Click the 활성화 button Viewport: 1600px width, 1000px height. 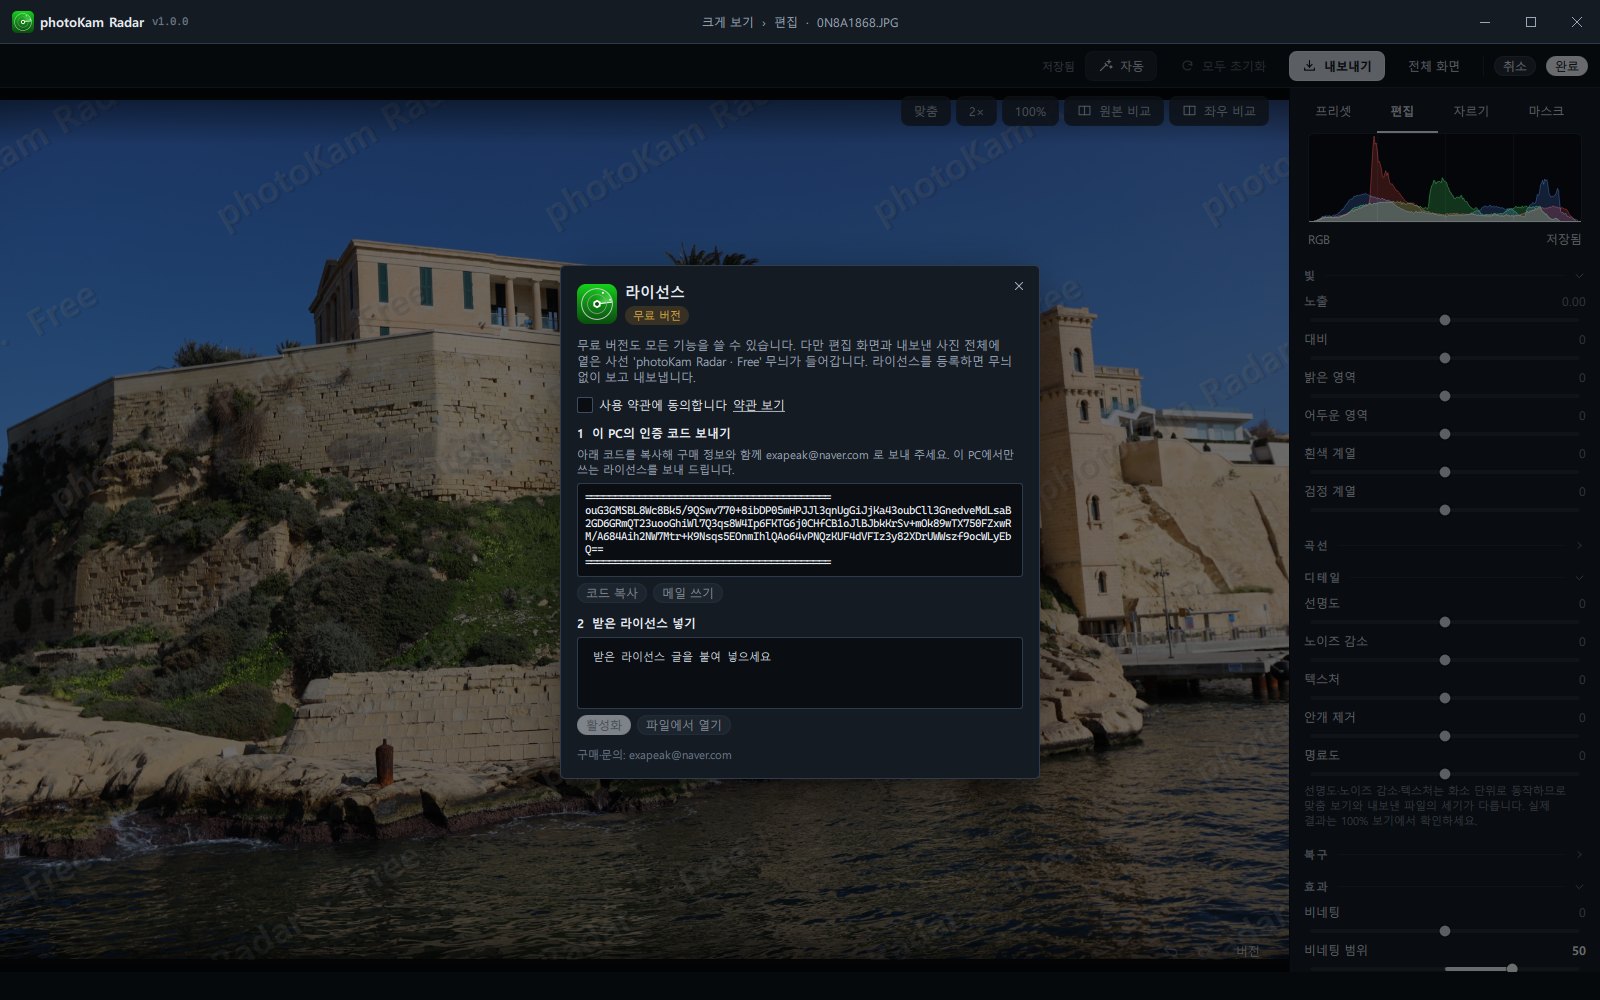pos(604,725)
